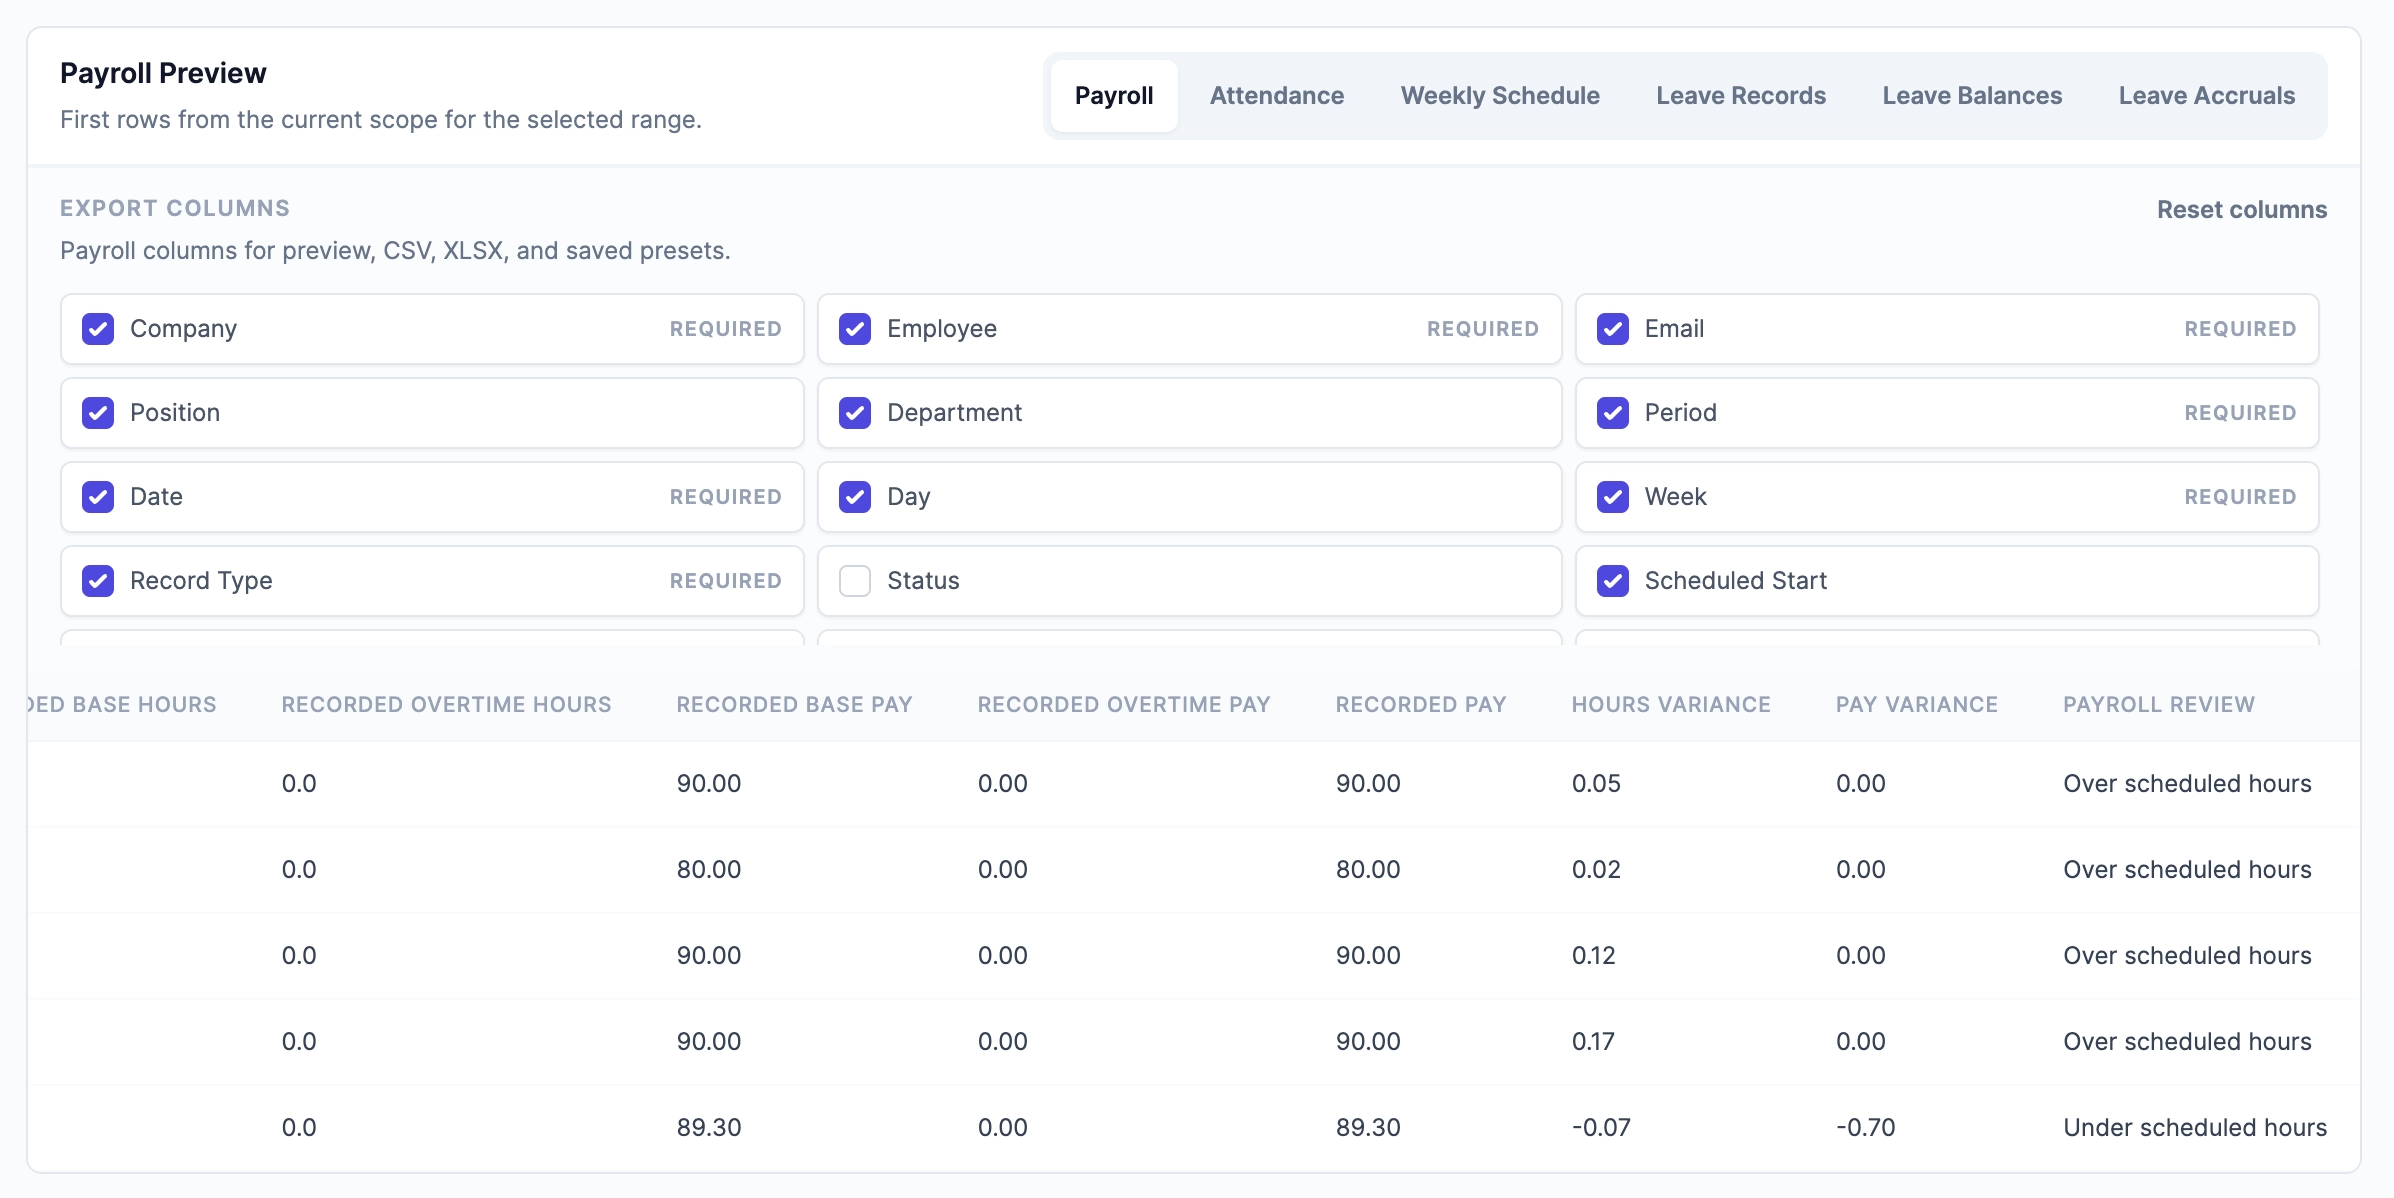2394x1198 pixels.
Task: Click the Recorded Overtime Pay column header
Action: pyautogui.click(x=1124, y=705)
